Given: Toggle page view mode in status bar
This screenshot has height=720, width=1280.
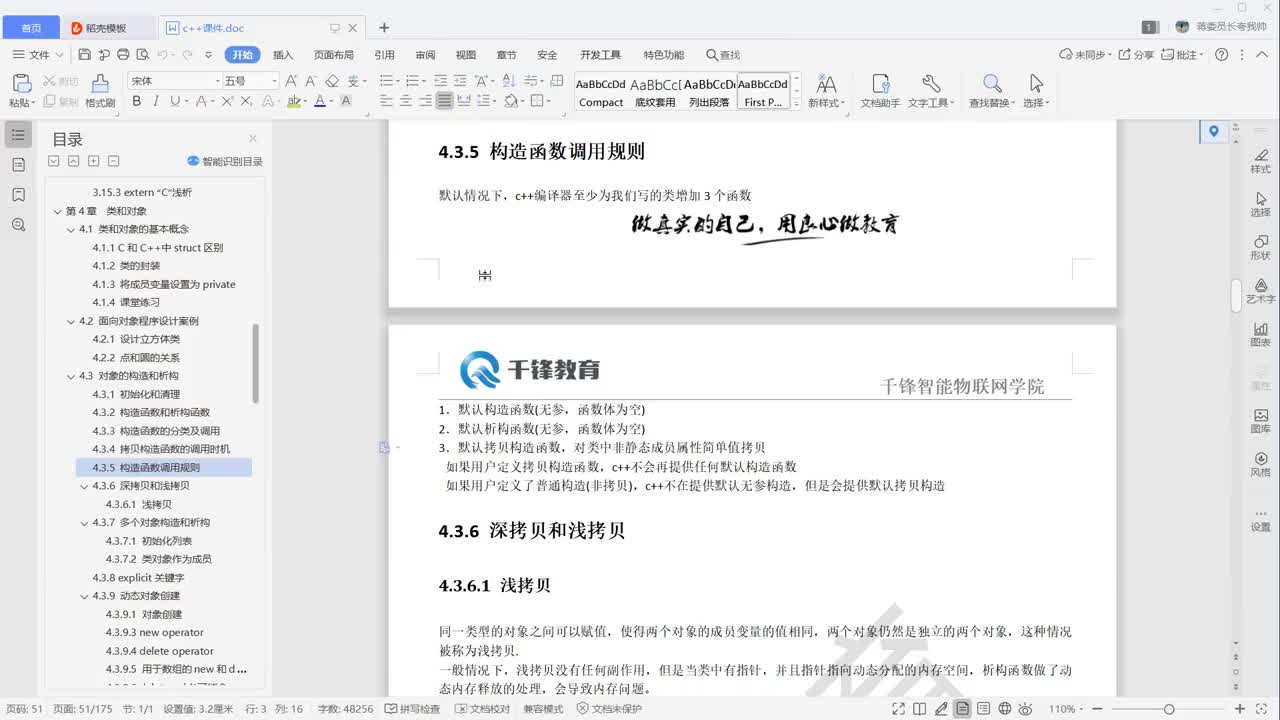Looking at the screenshot, I should pos(962,709).
